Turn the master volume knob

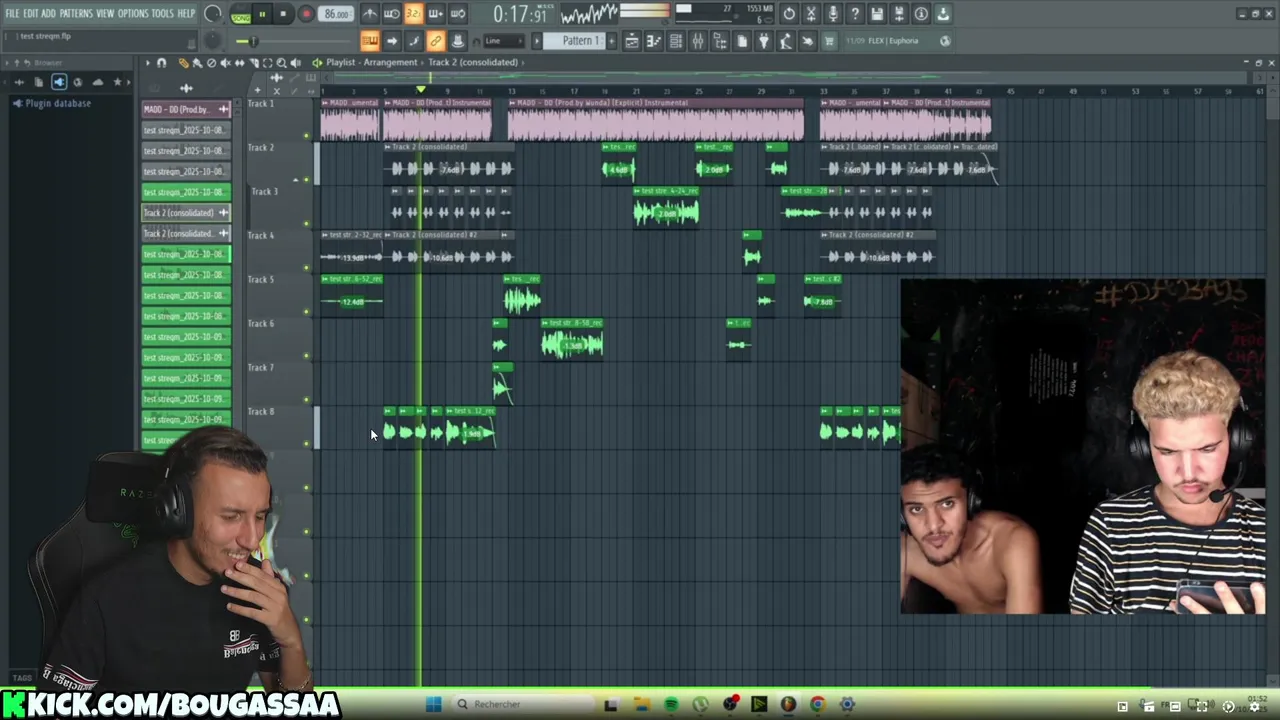(212, 14)
